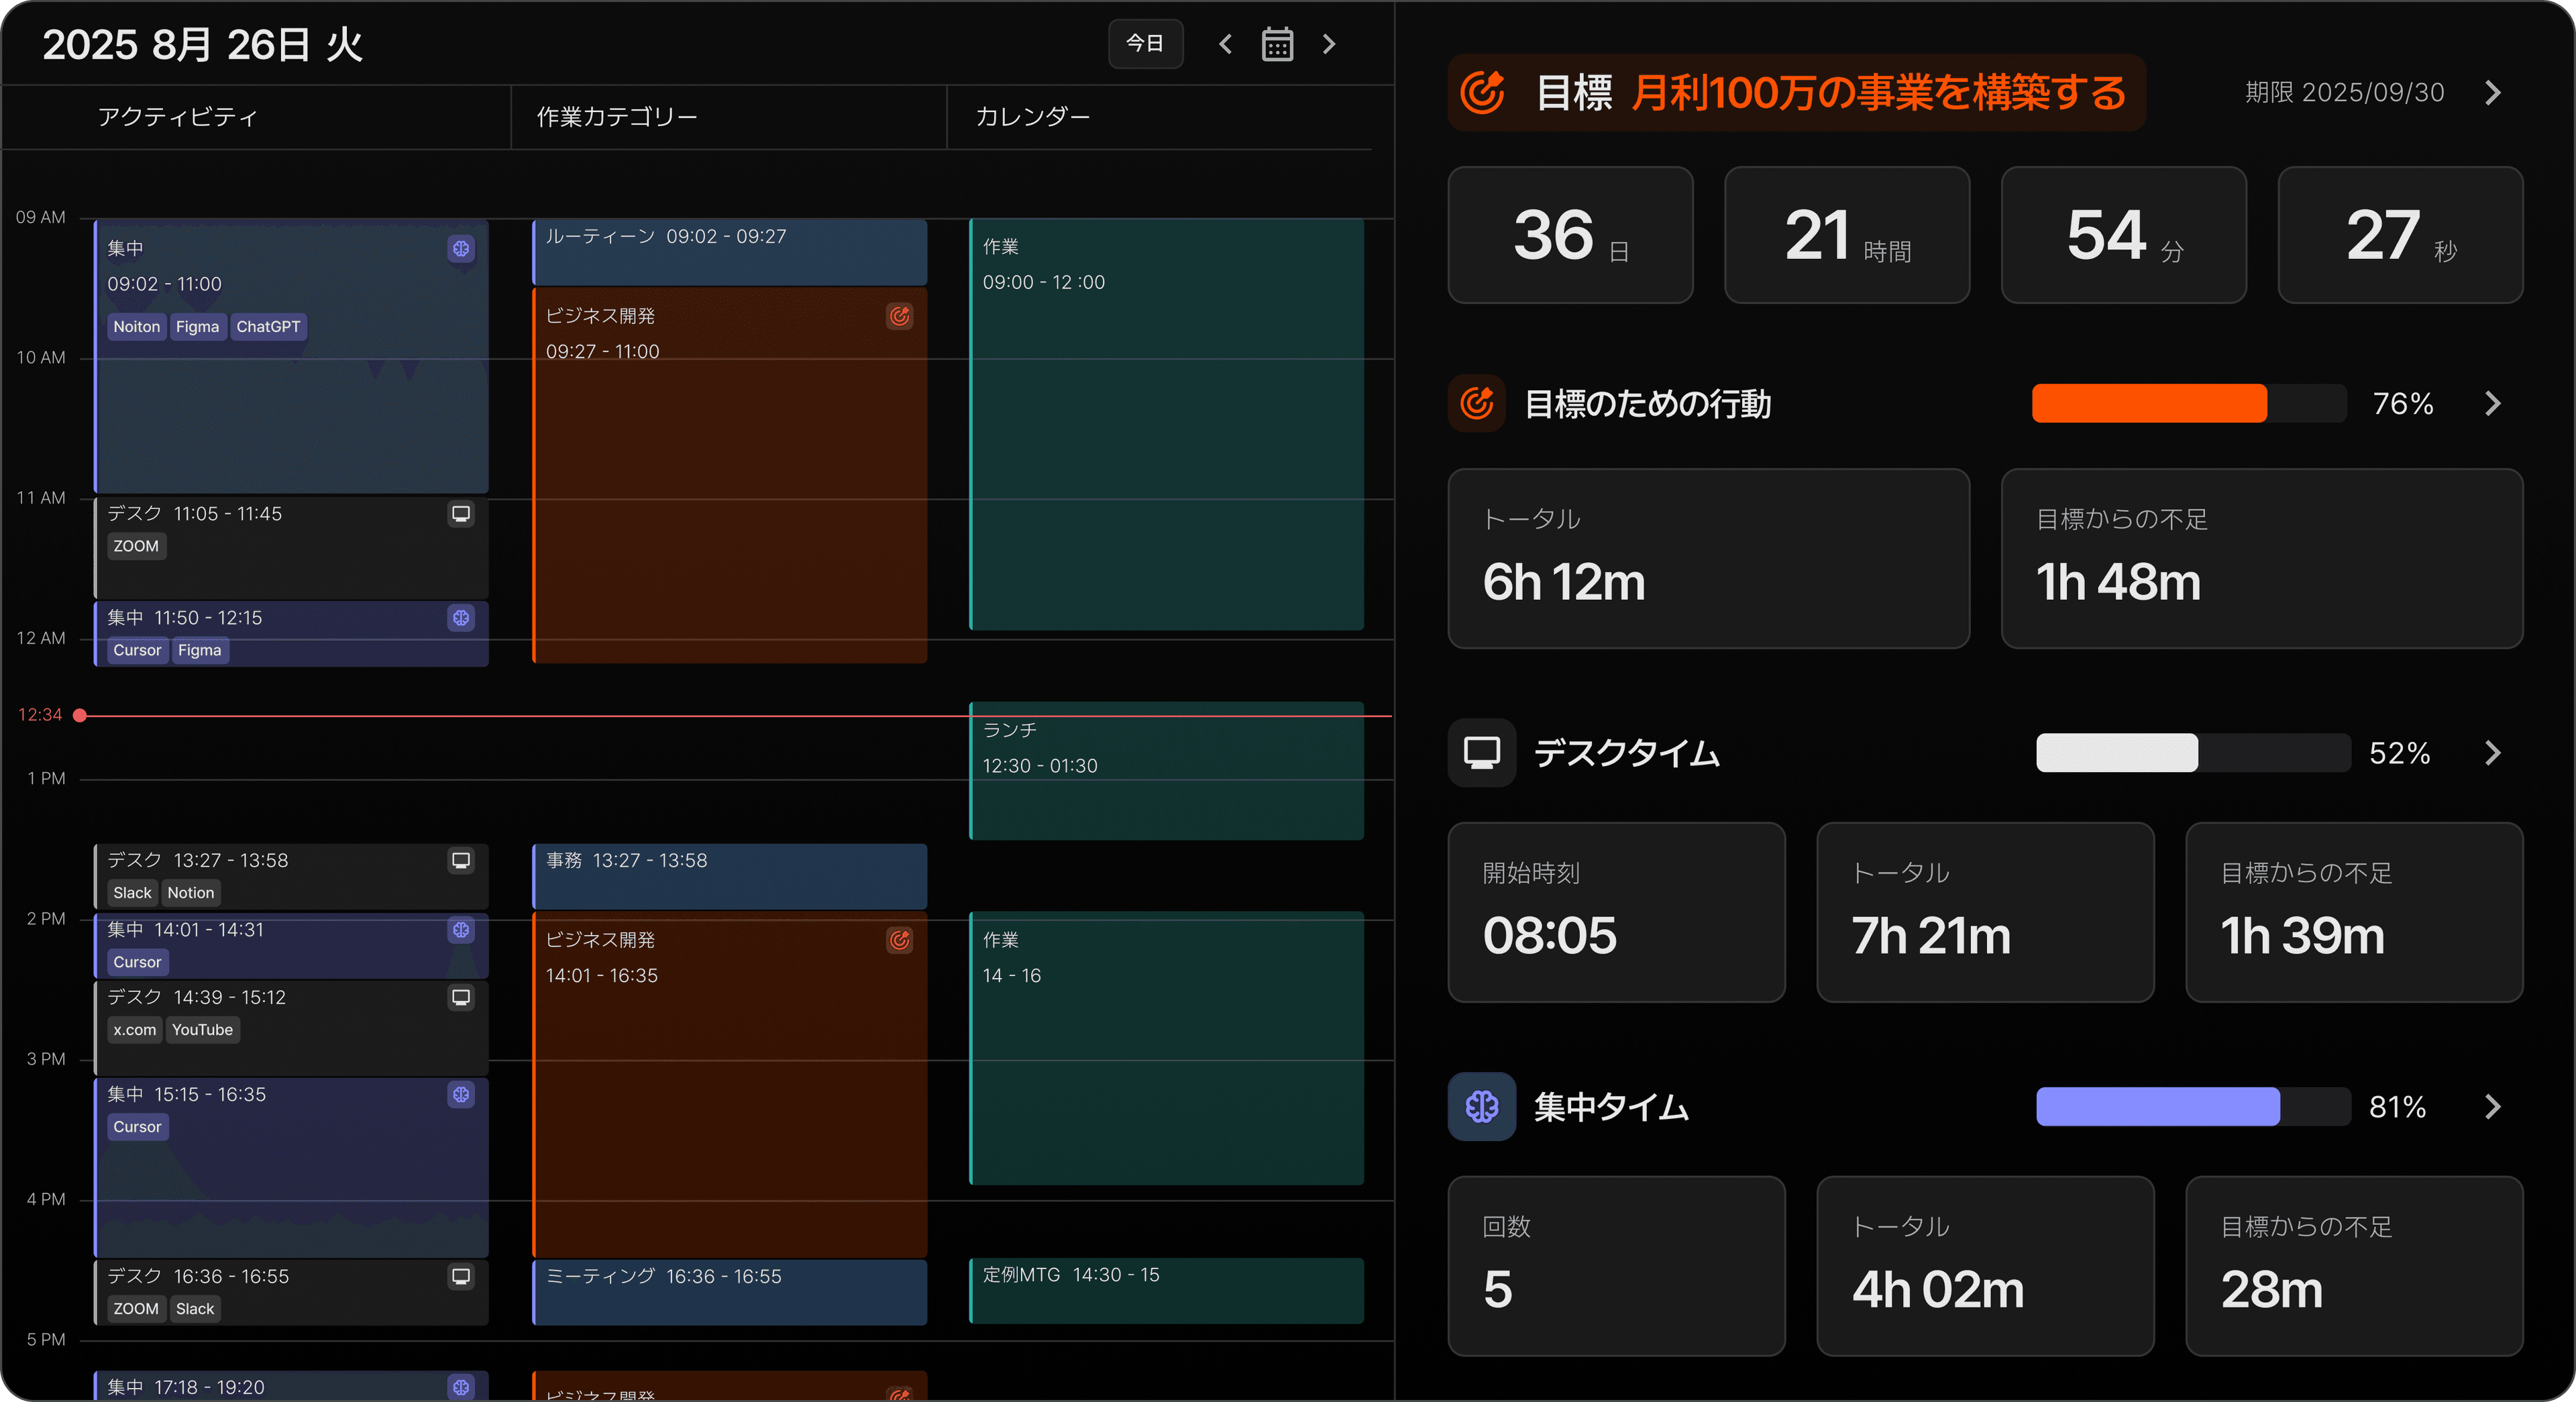The image size is (2576, 1402).
Task: Expand 目標のための行動 details chevron
Action: 2493,403
